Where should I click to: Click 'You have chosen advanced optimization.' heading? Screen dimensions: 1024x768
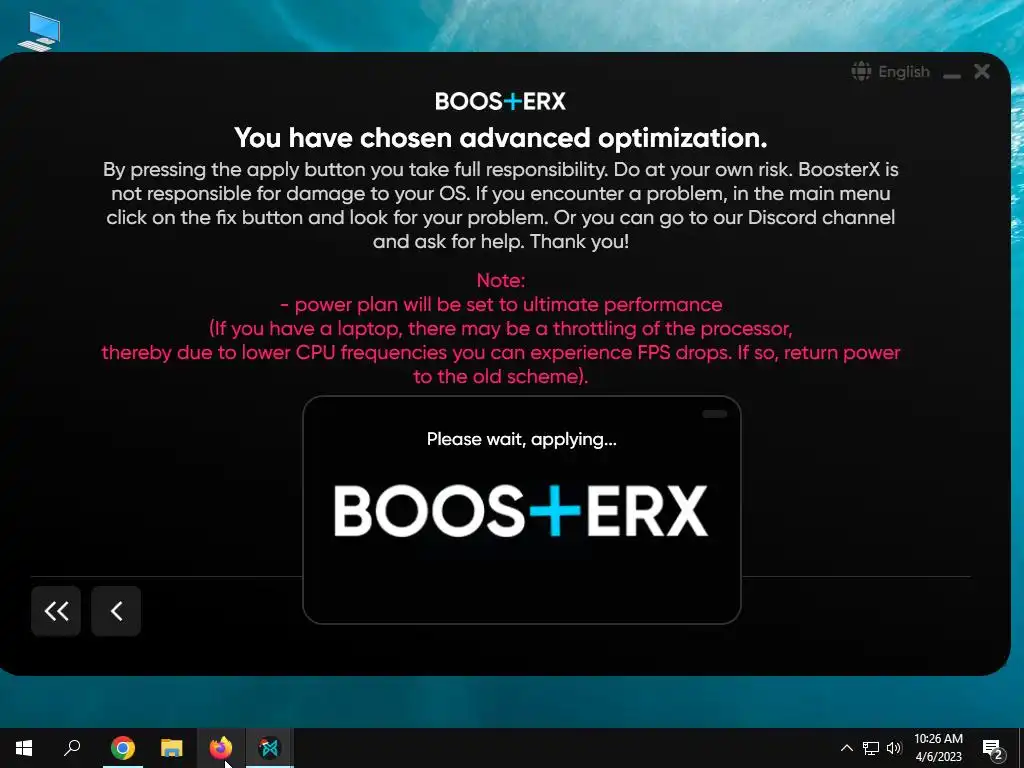coord(500,138)
